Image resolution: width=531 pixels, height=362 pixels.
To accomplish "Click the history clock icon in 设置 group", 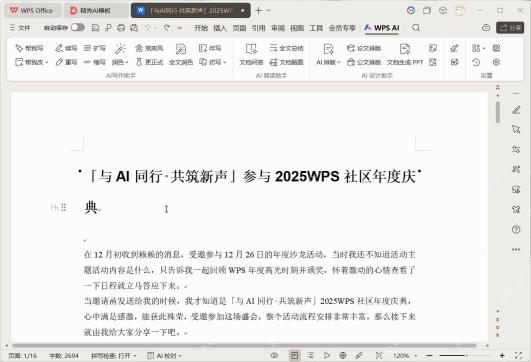I will (476, 62).
